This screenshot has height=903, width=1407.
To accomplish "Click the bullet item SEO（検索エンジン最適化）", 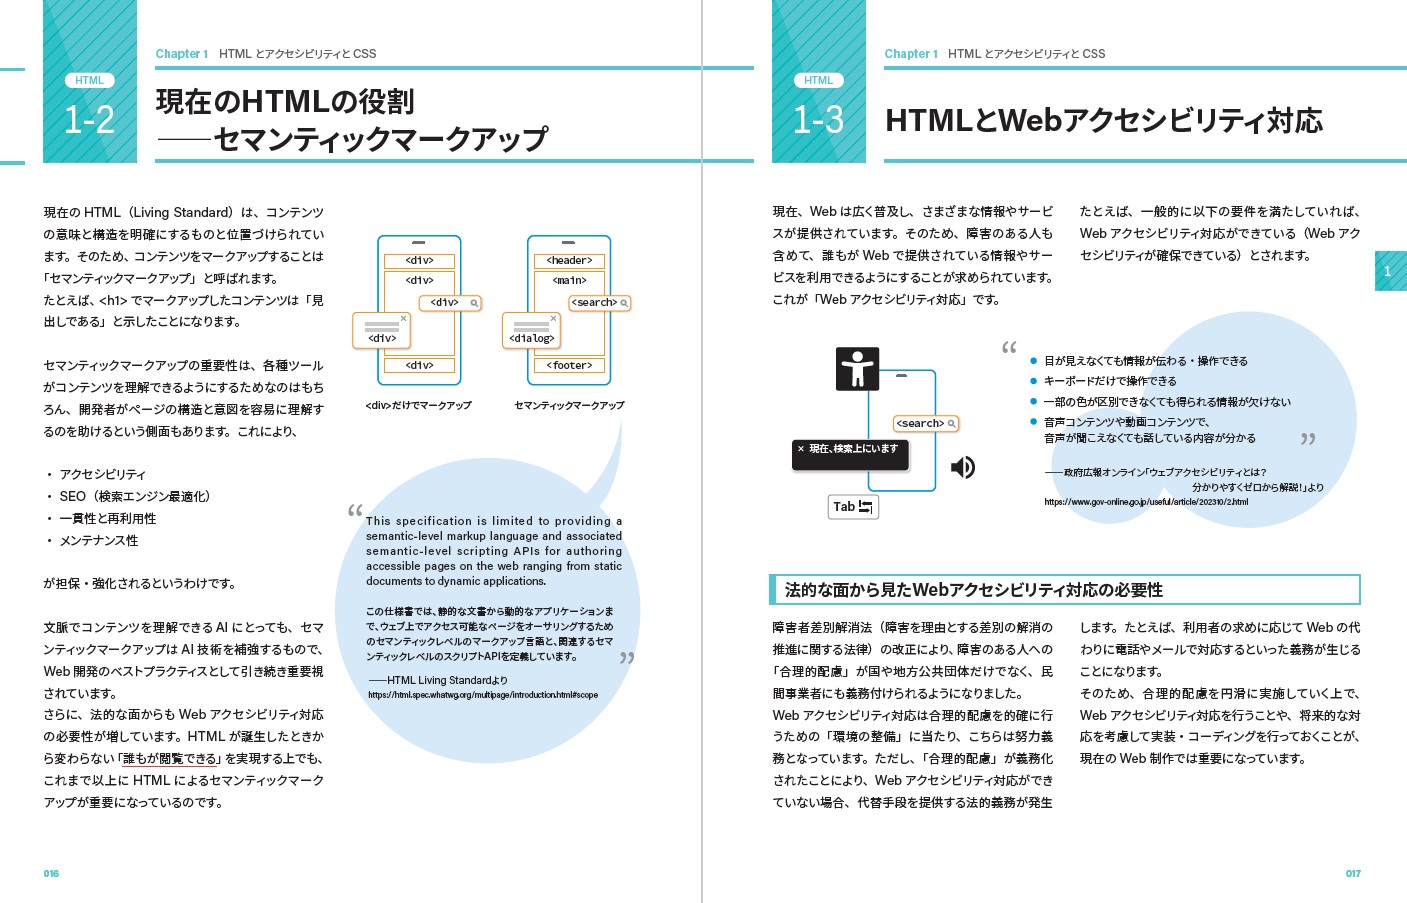I will (x=135, y=497).
